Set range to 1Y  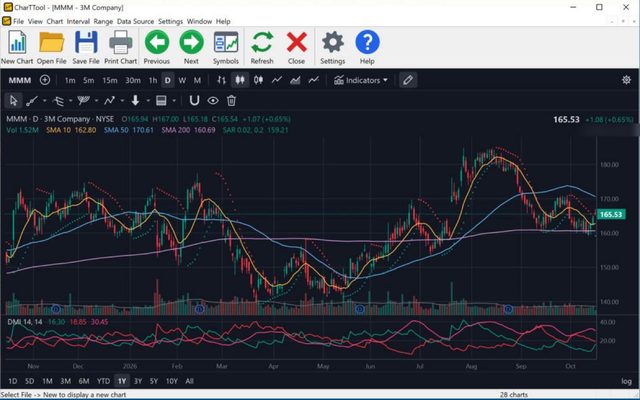(x=122, y=381)
